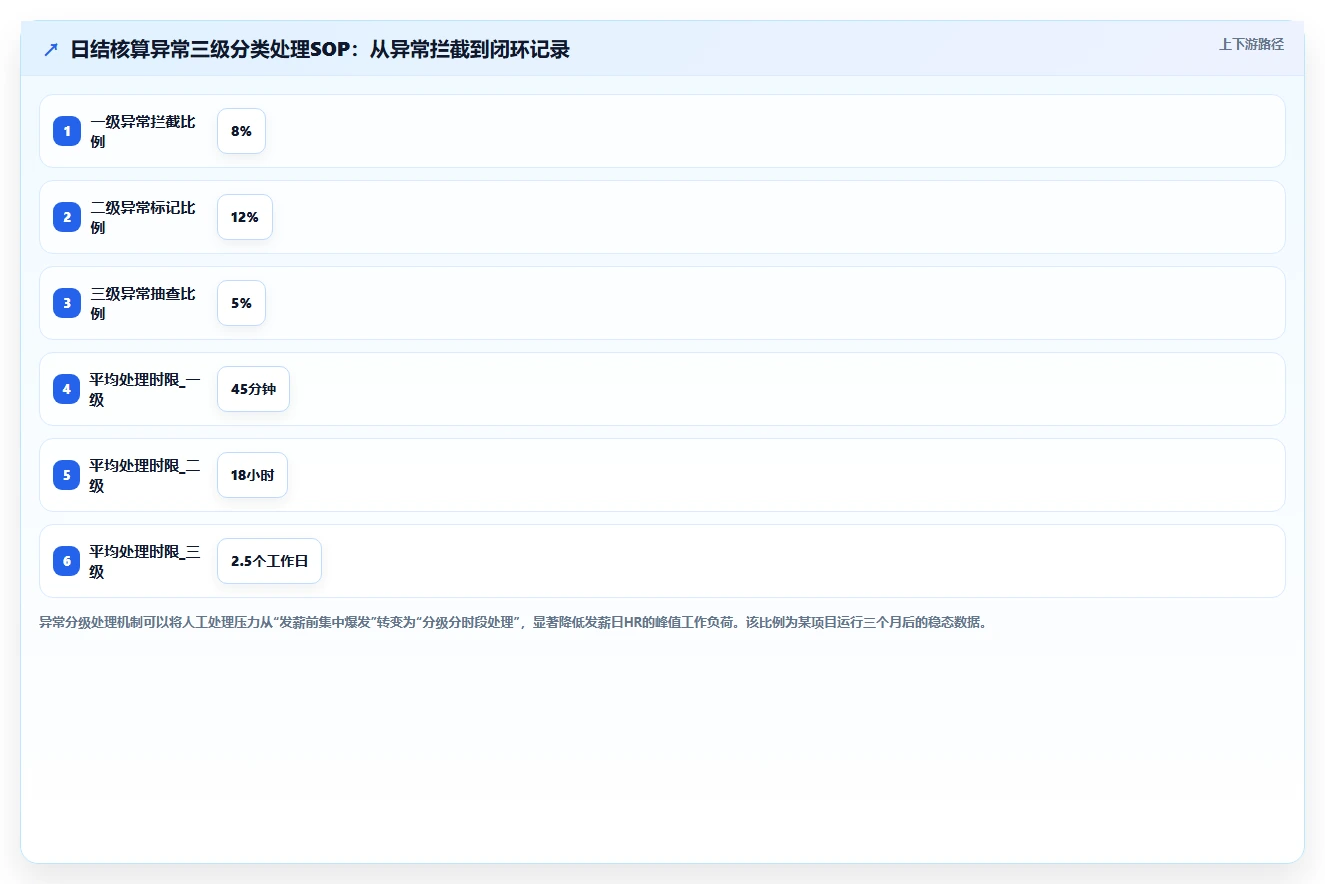Click the 18小时 value chip
This screenshot has height=884, width=1325.
coord(252,475)
